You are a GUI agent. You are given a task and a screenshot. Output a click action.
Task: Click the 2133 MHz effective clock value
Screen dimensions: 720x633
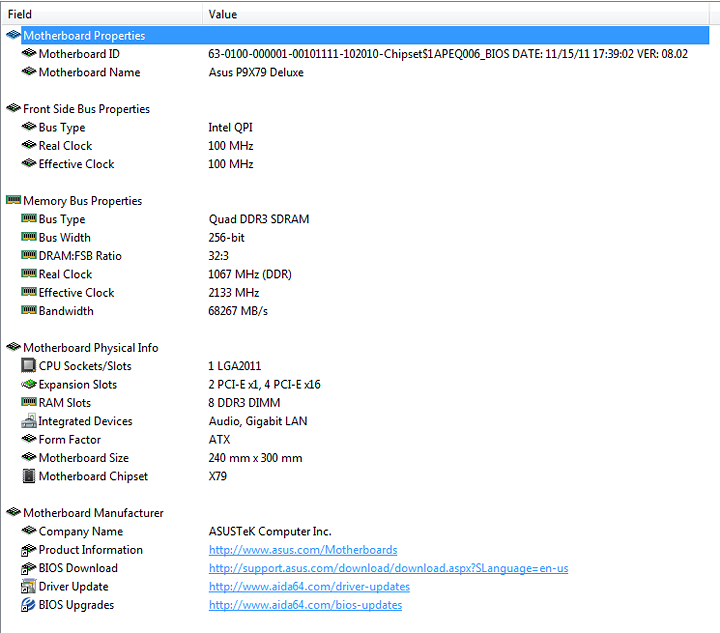pyautogui.click(x=234, y=292)
